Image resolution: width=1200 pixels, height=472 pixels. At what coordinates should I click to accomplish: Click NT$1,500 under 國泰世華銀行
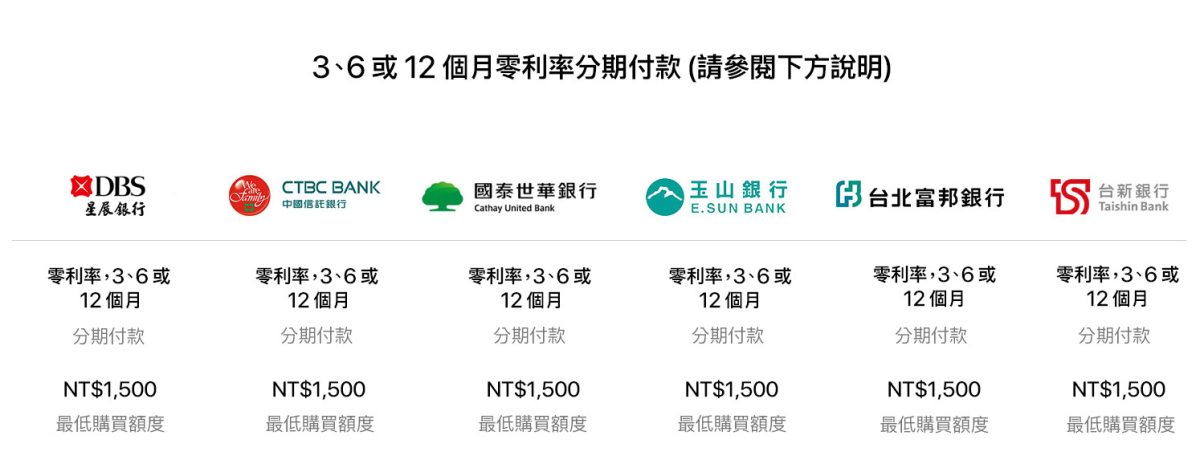(x=532, y=389)
